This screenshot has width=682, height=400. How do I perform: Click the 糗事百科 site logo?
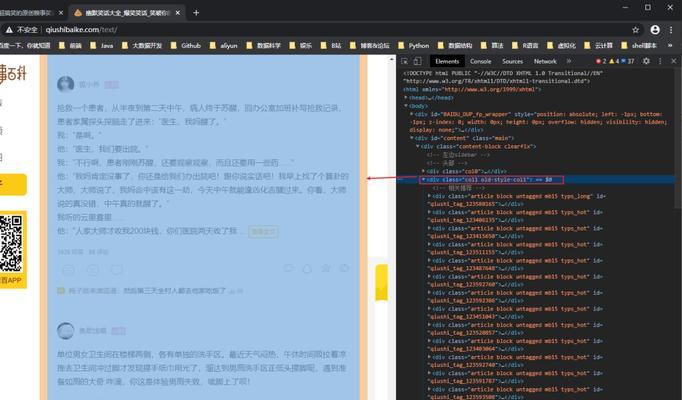coord(13,74)
